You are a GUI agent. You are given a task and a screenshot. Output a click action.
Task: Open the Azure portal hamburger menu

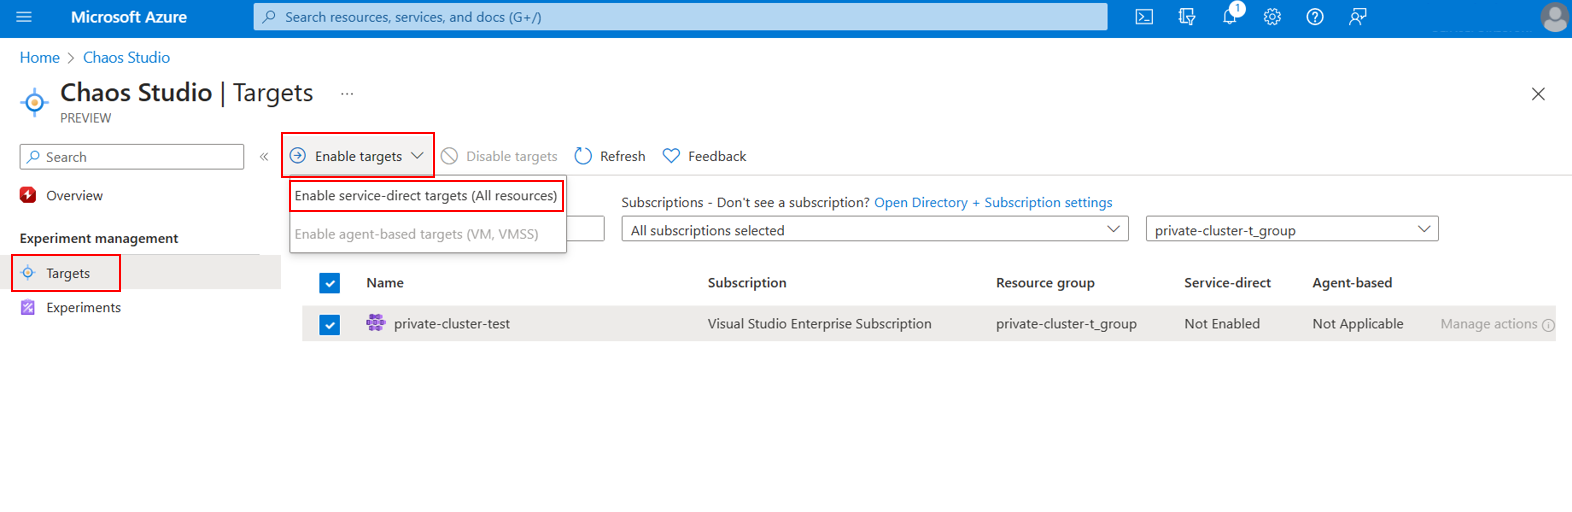click(x=24, y=17)
